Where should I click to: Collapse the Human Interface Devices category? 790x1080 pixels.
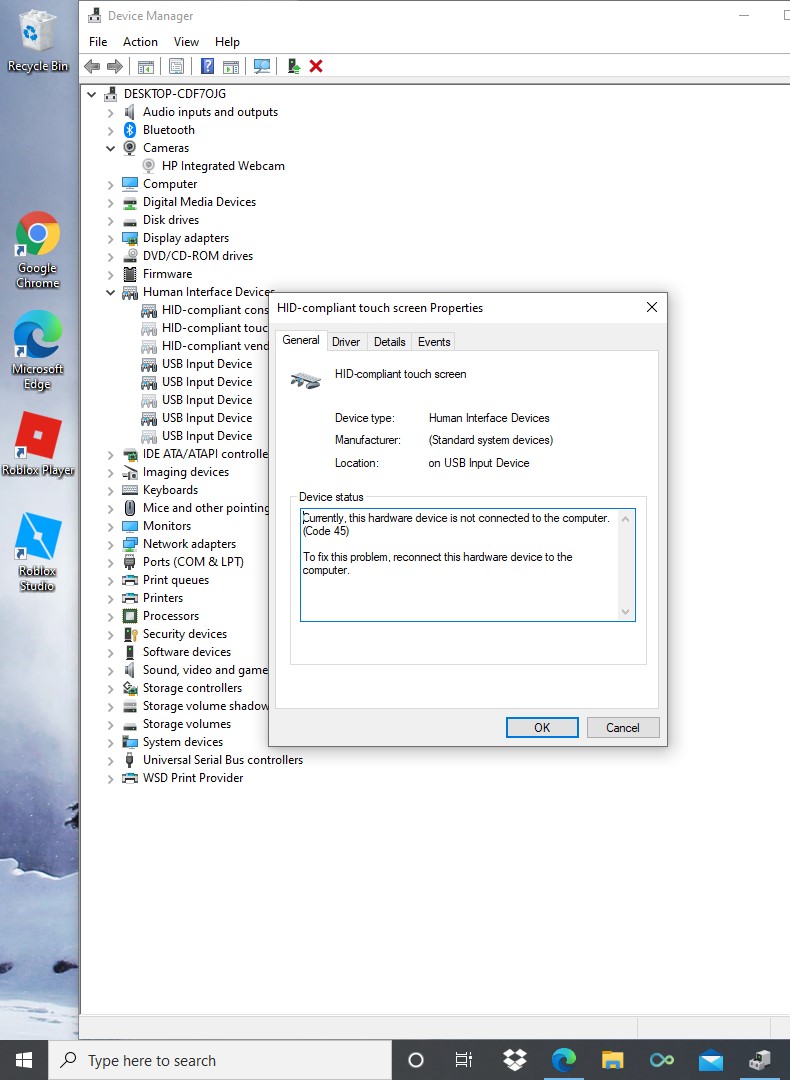(110, 292)
